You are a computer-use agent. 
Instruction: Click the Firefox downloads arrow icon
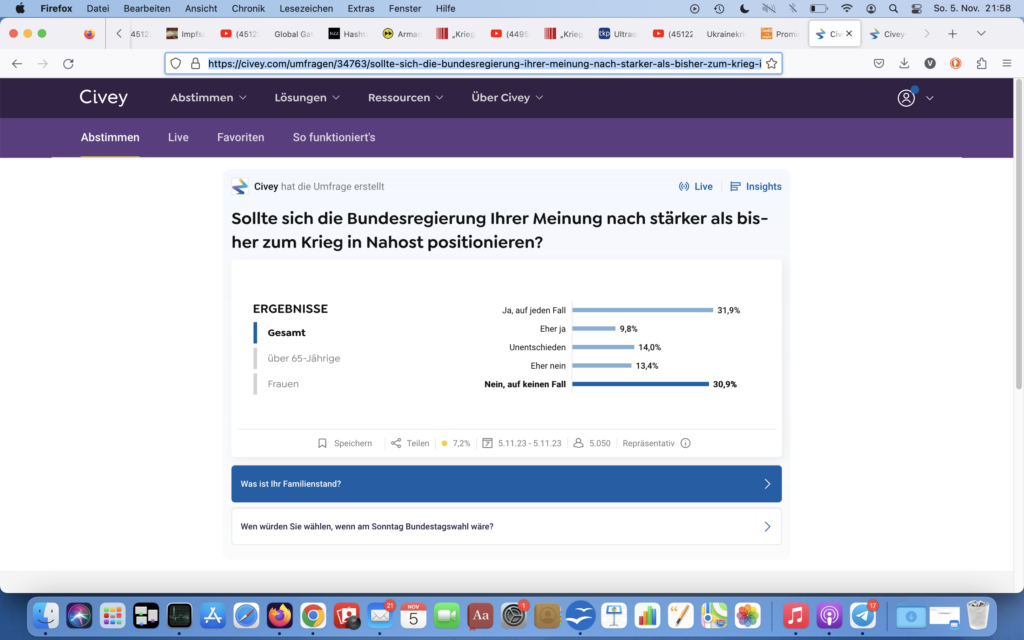click(x=904, y=63)
